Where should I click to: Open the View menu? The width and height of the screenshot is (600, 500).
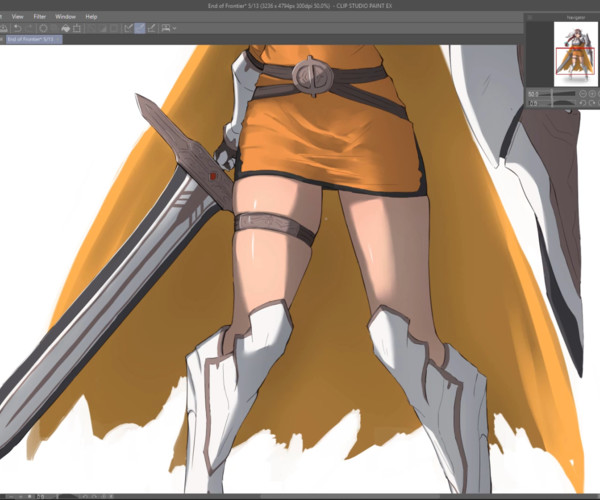(17, 16)
